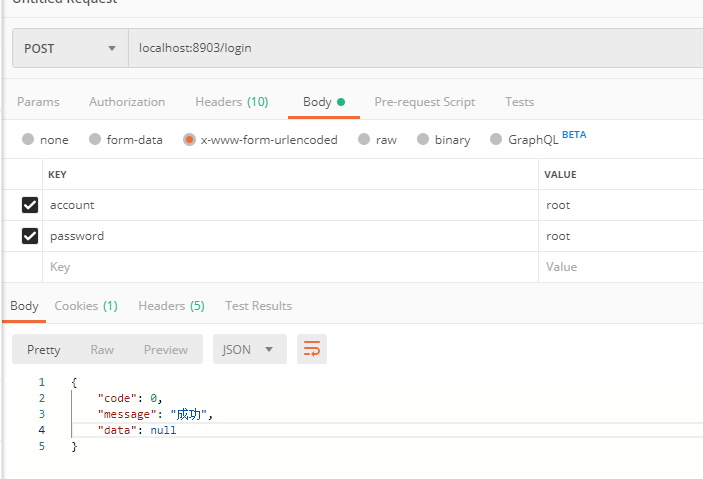Show response Cookies (1) tab
Viewport: 703px width, 479px height.
click(x=86, y=306)
